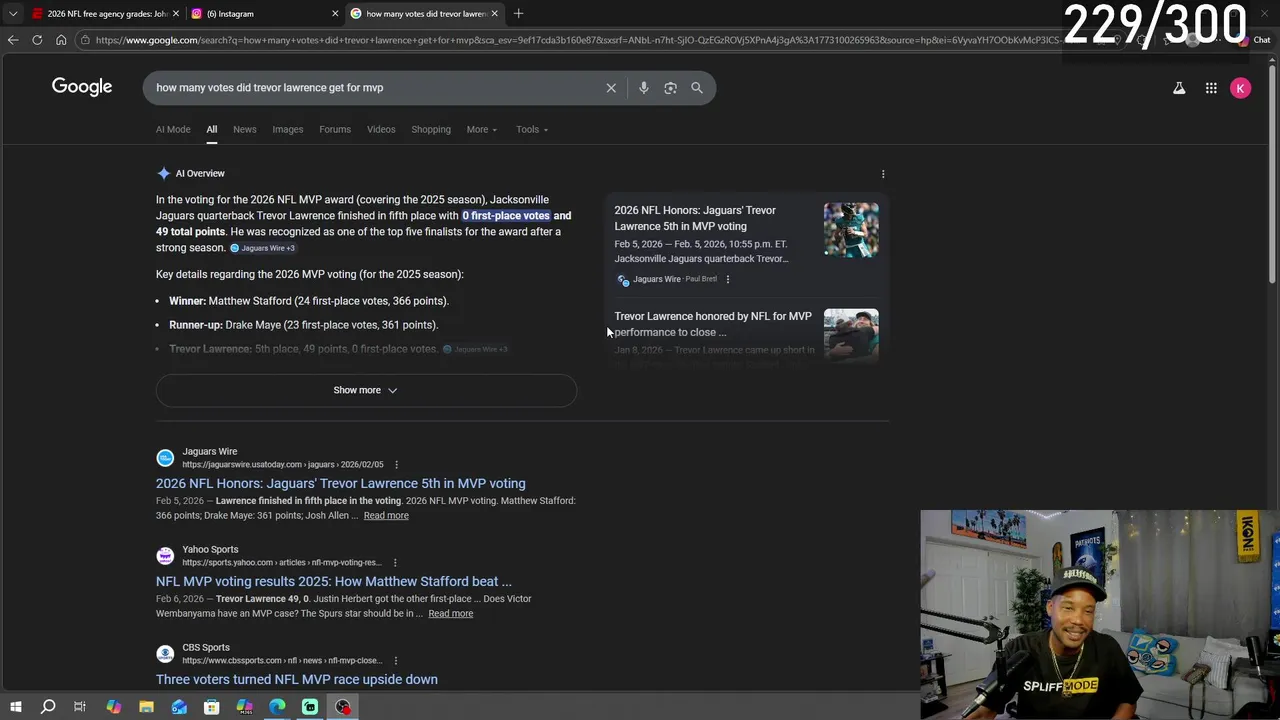Close the Instagram tab

coord(335,14)
